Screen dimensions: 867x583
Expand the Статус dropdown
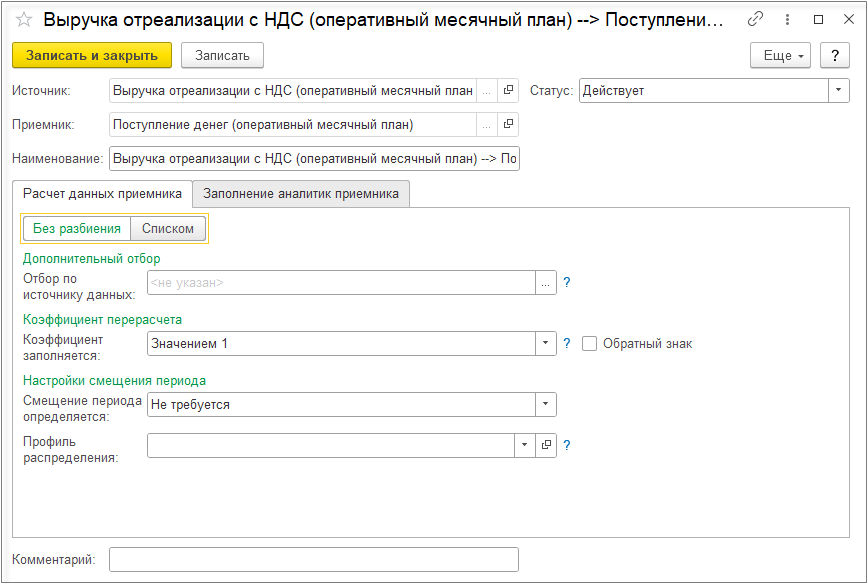[x=838, y=91]
